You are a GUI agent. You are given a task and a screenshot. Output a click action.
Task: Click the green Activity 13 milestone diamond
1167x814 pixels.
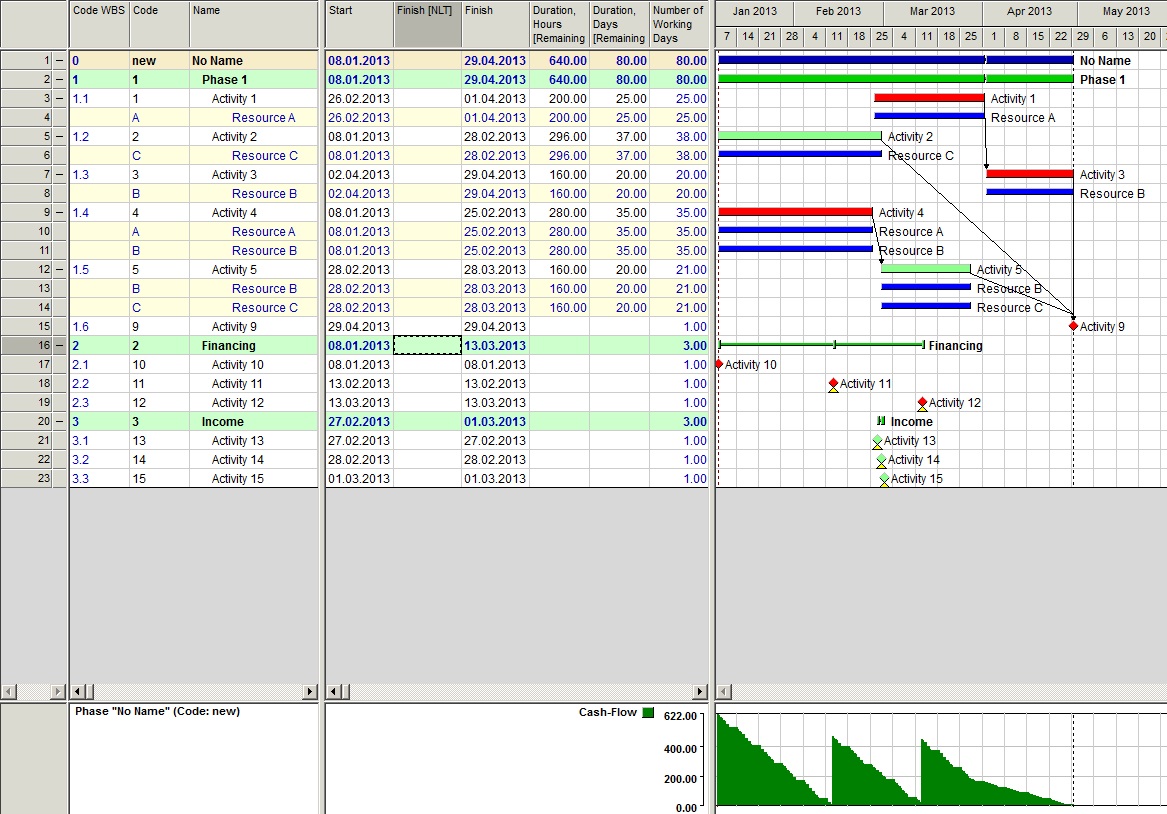pos(877,441)
